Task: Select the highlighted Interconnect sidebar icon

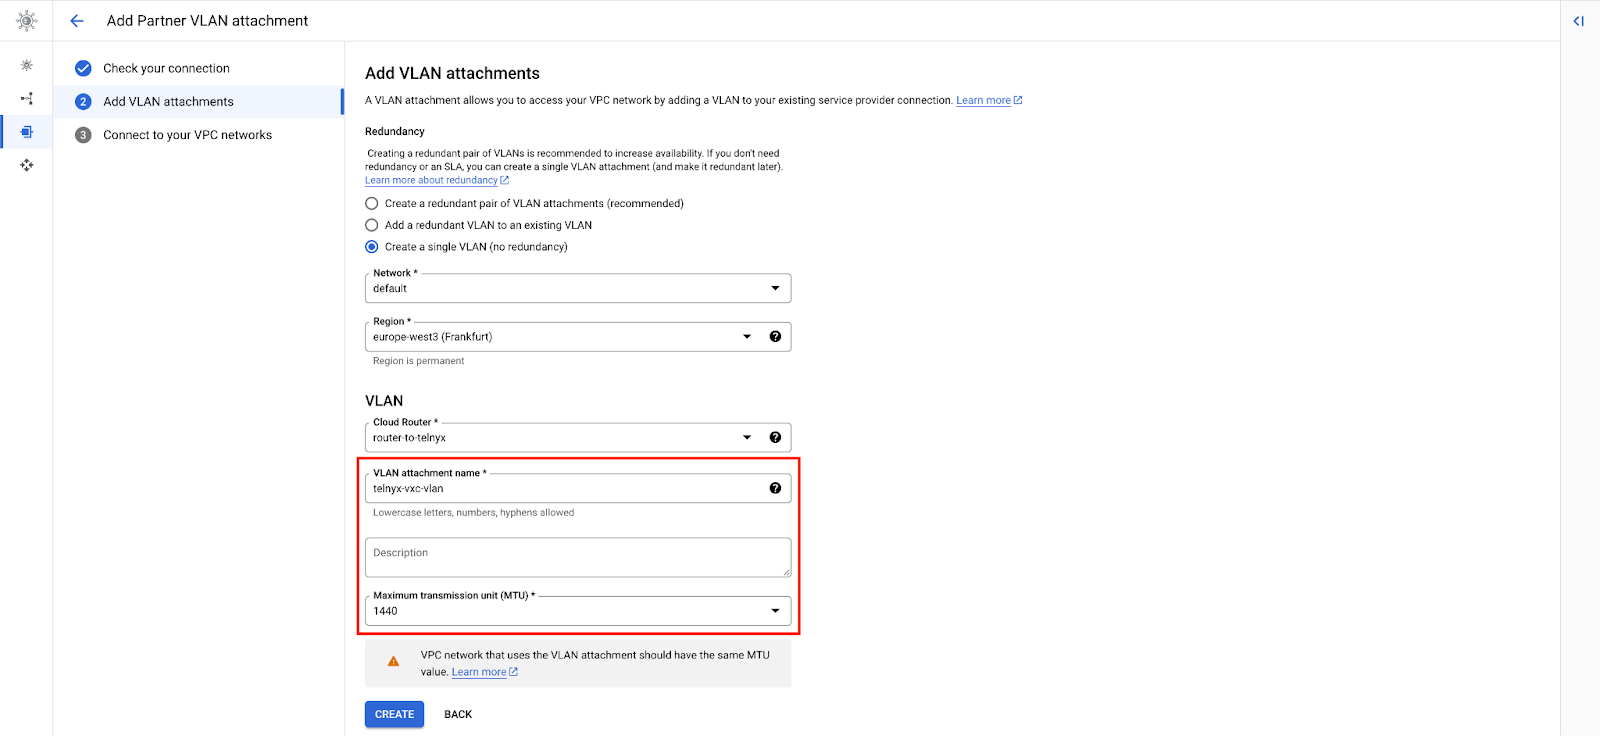Action: click(x=27, y=132)
